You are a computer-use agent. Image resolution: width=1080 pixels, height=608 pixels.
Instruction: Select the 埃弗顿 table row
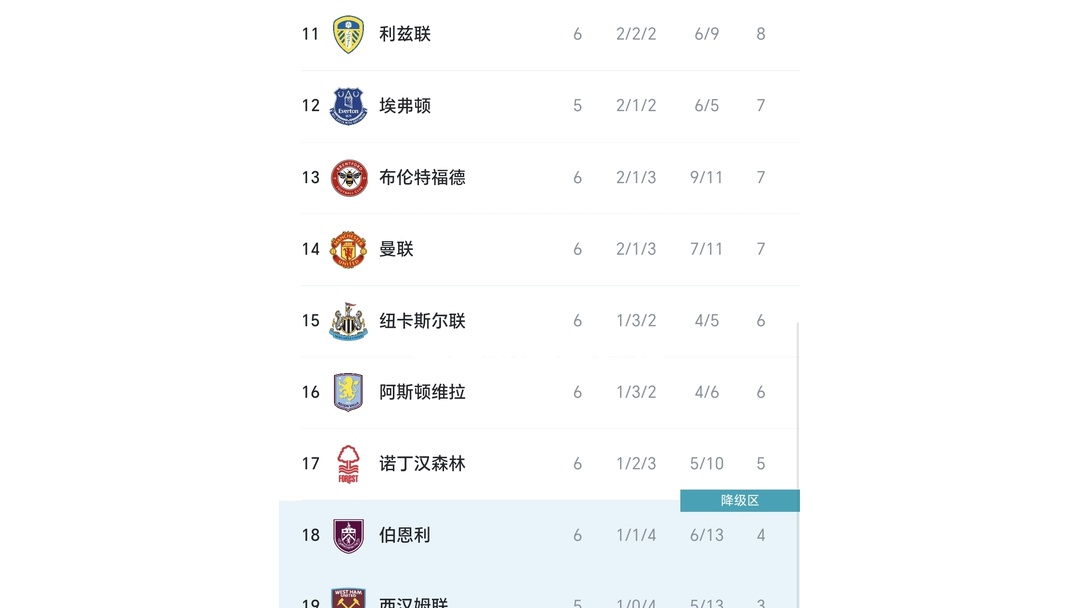tap(540, 105)
